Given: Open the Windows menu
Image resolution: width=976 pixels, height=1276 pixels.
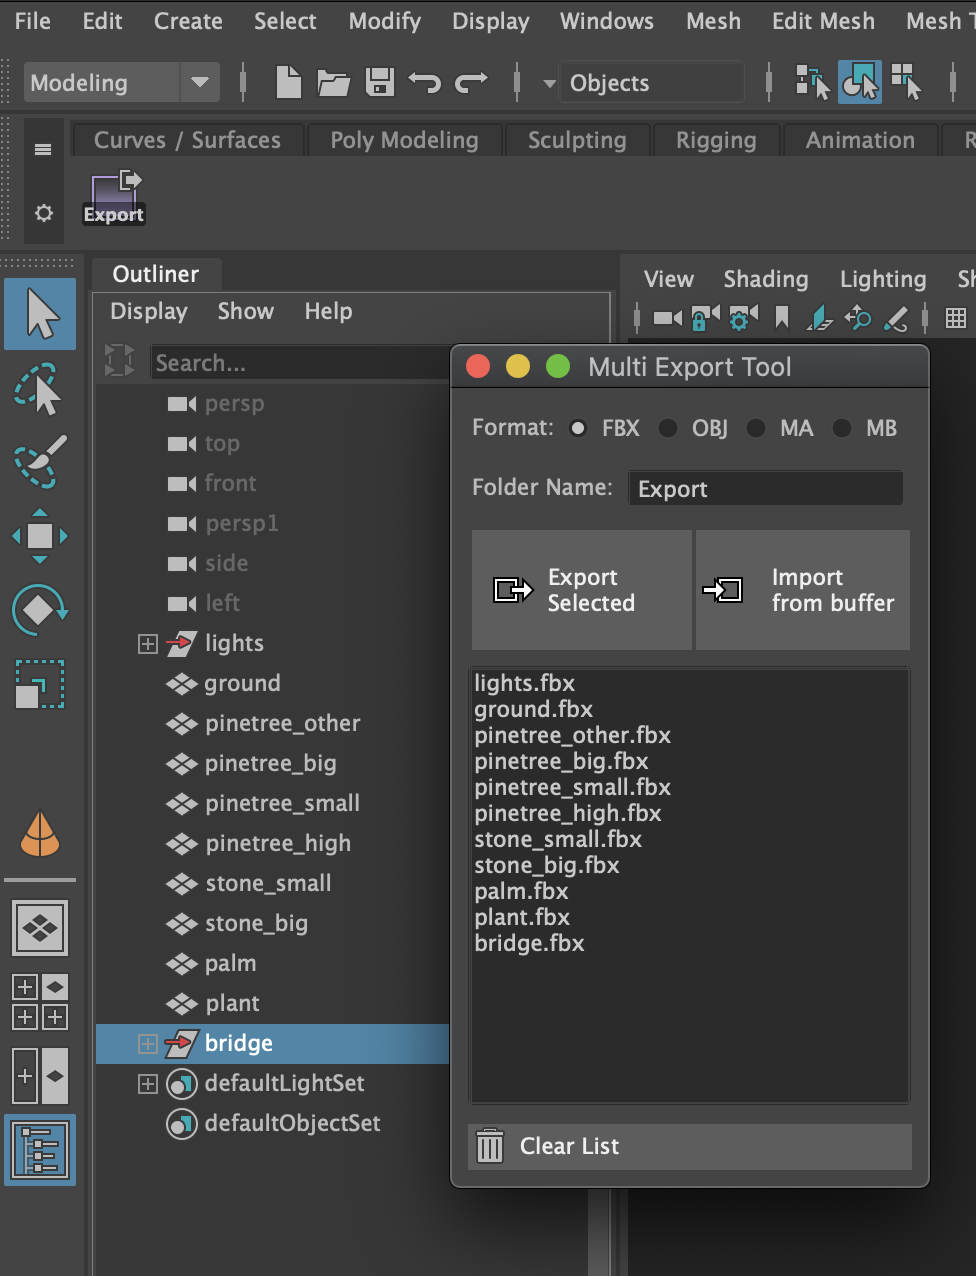Looking at the screenshot, I should point(607,21).
